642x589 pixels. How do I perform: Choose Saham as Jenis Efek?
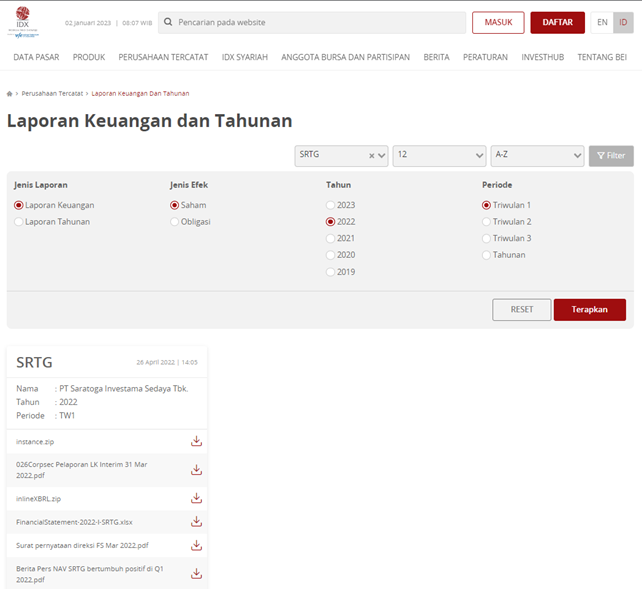click(x=174, y=205)
